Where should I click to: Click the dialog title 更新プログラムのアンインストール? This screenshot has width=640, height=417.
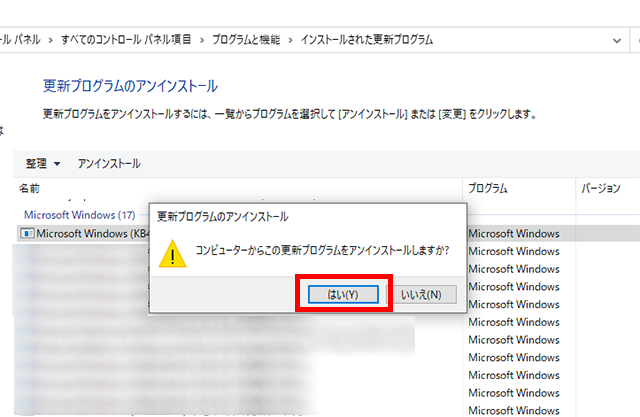click(223, 216)
